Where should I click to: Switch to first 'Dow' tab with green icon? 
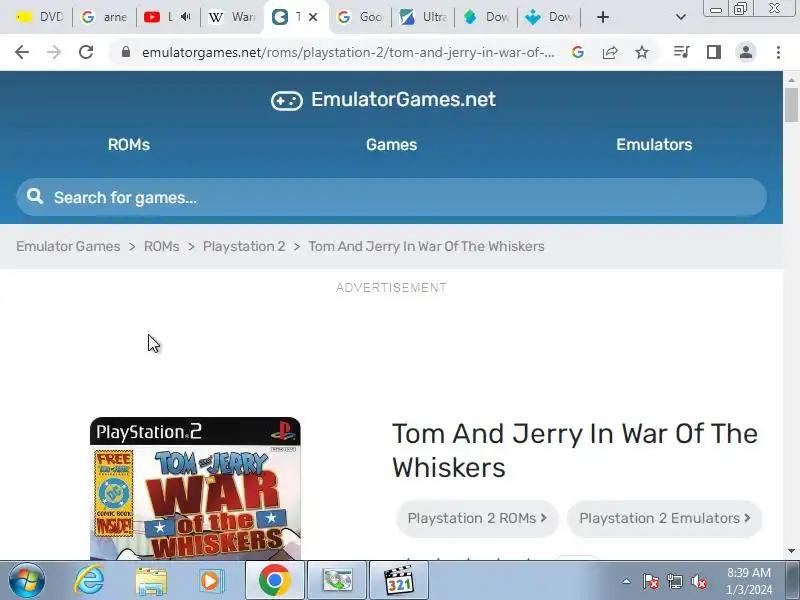click(x=486, y=17)
